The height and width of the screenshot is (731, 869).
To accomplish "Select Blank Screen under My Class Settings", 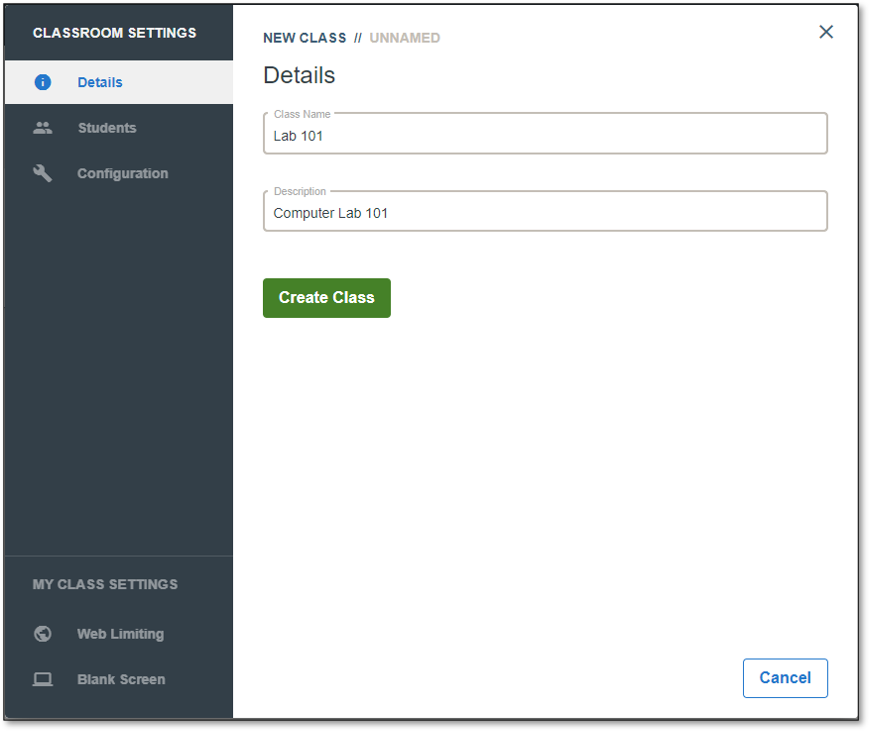I will pyautogui.click(x=119, y=679).
